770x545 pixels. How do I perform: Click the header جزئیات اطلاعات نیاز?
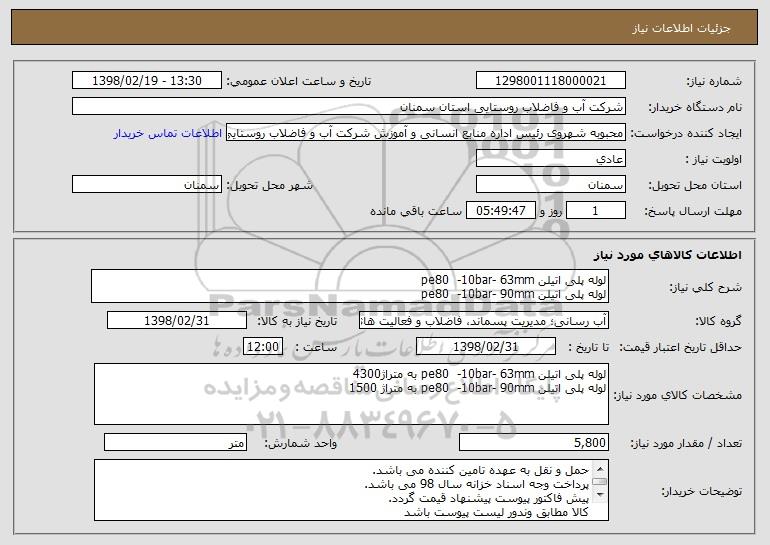click(681, 28)
